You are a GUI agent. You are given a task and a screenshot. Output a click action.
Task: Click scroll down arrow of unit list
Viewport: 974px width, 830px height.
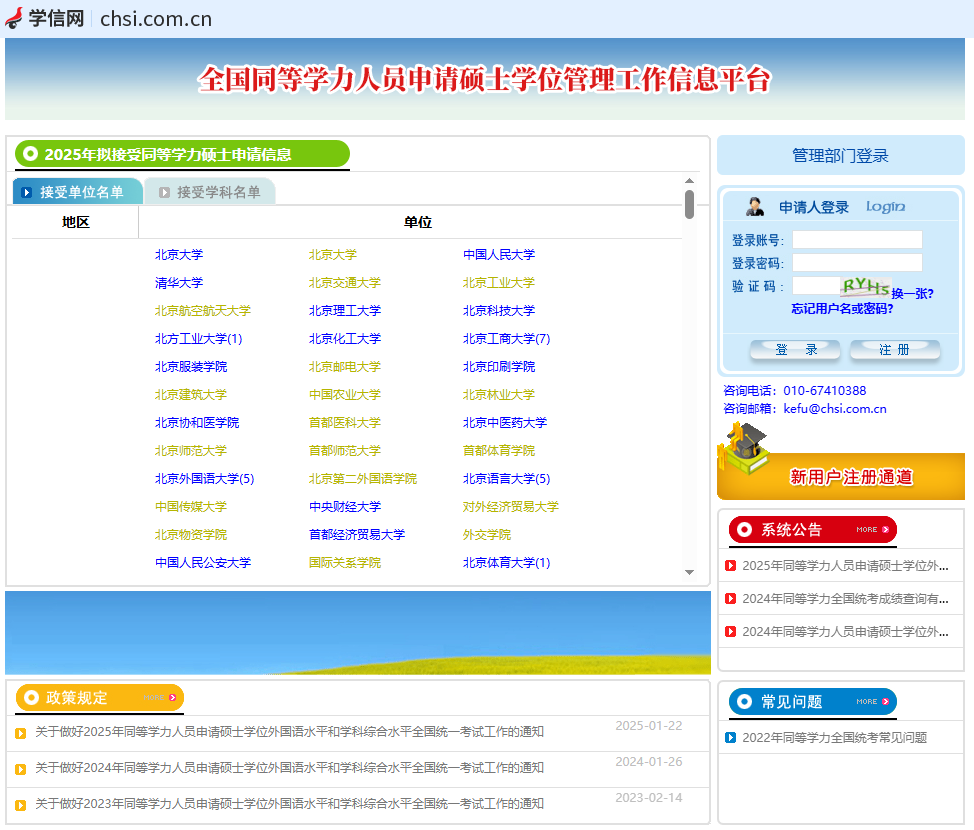coord(690,572)
